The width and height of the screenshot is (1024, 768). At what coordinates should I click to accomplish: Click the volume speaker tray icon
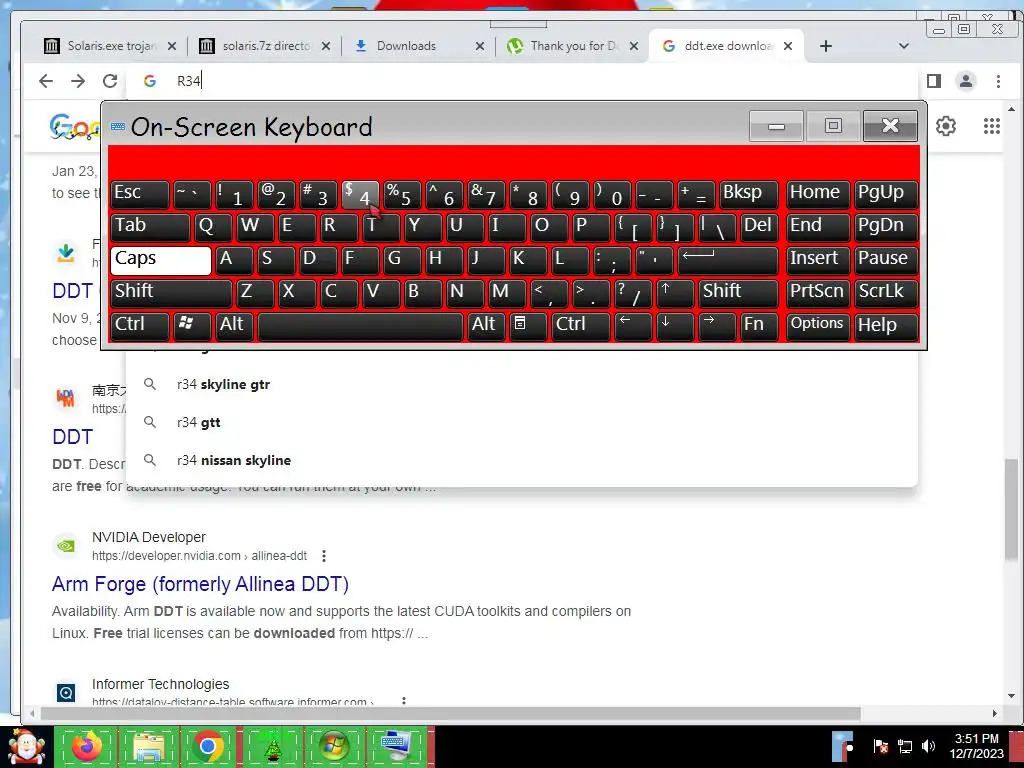coord(929,746)
